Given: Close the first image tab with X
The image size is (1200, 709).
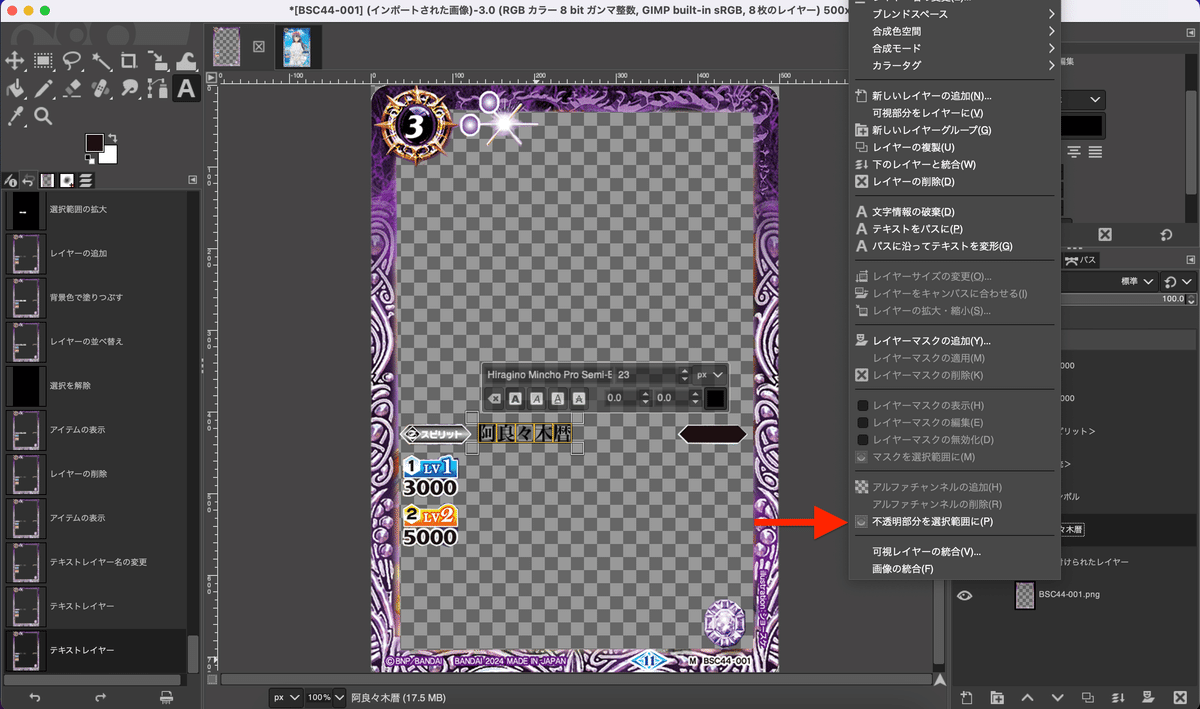Looking at the screenshot, I should [x=258, y=46].
